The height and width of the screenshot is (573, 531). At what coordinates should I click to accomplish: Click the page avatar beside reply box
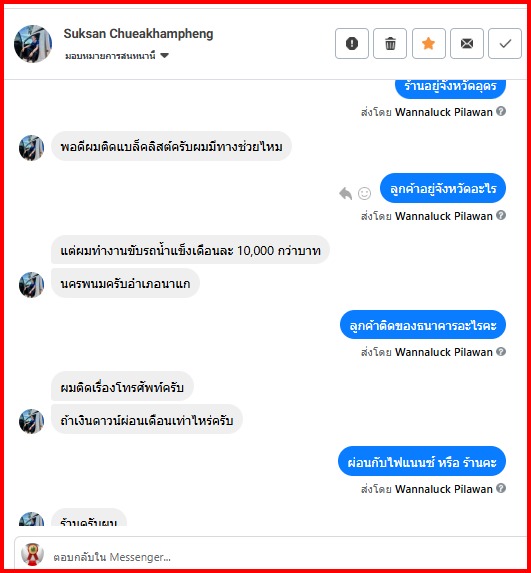click(x=32, y=554)
